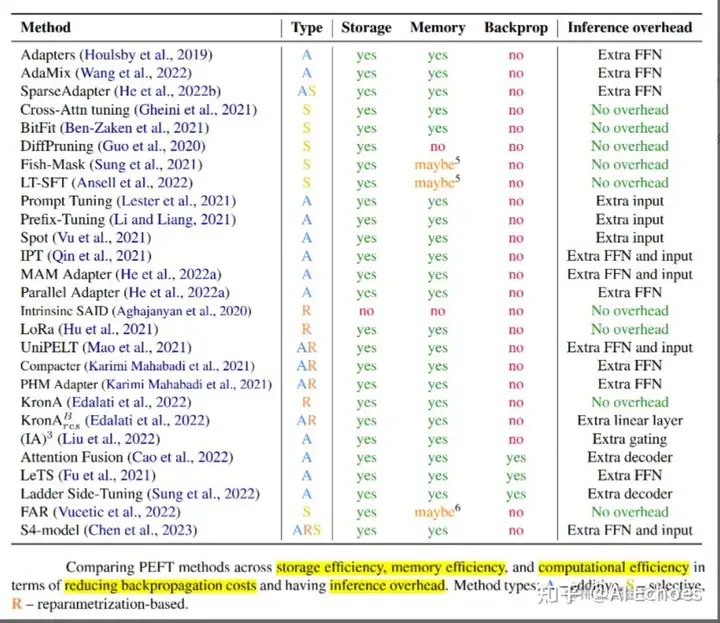This screenshot has width=720, height=623.
Task: Click the 'maybe' memory cell for Fish-Mask
Action: tap(437, 164)
